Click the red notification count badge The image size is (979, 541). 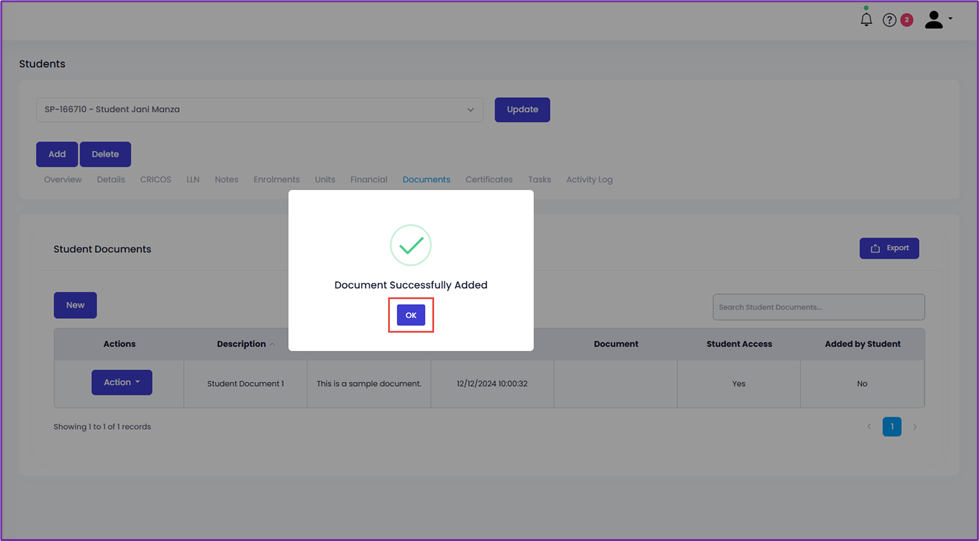point(907,20)
